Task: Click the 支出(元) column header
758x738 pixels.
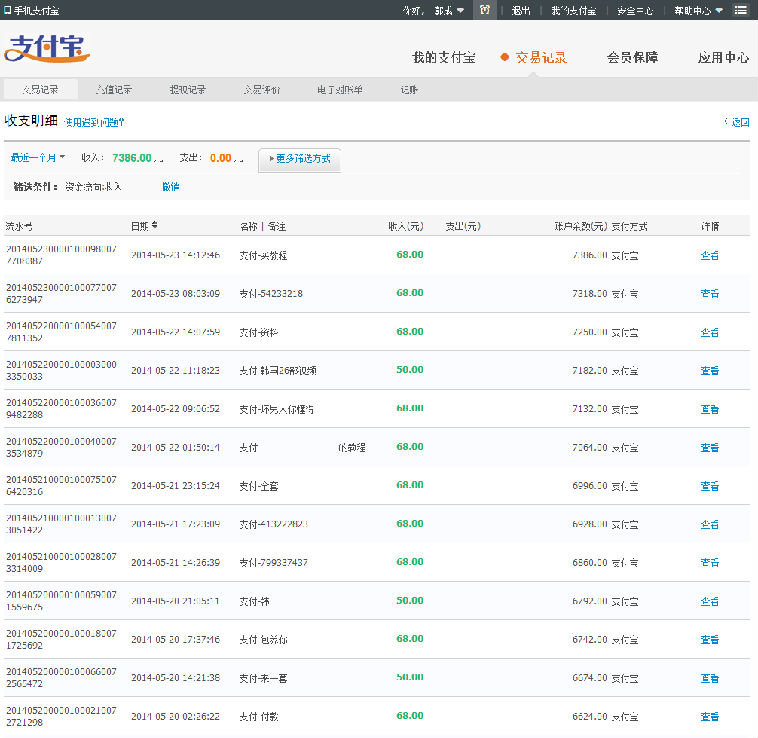Action: pos(463,226)
